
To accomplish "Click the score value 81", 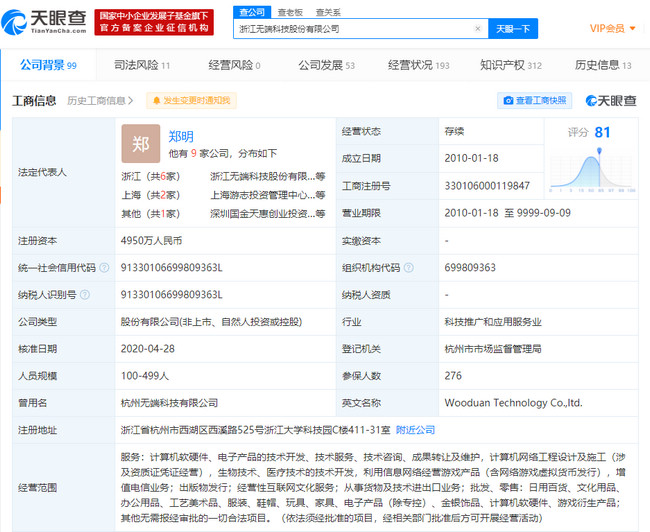I will (x=602, y=132).
